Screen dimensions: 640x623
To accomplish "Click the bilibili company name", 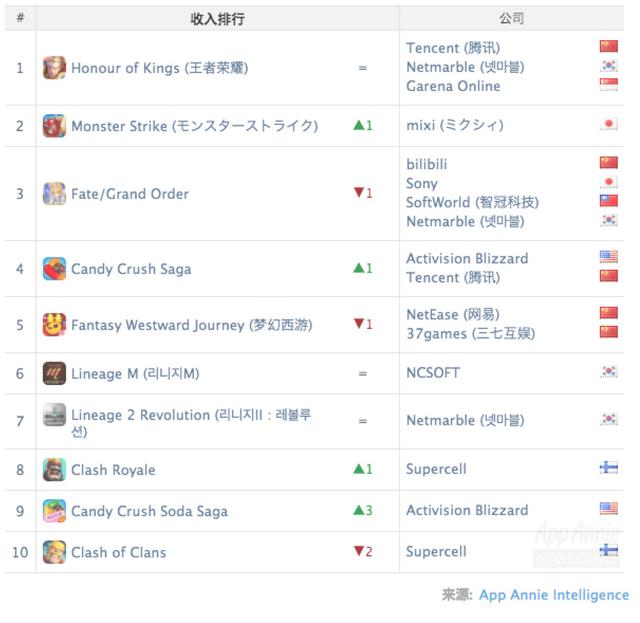I will (427, 164).
